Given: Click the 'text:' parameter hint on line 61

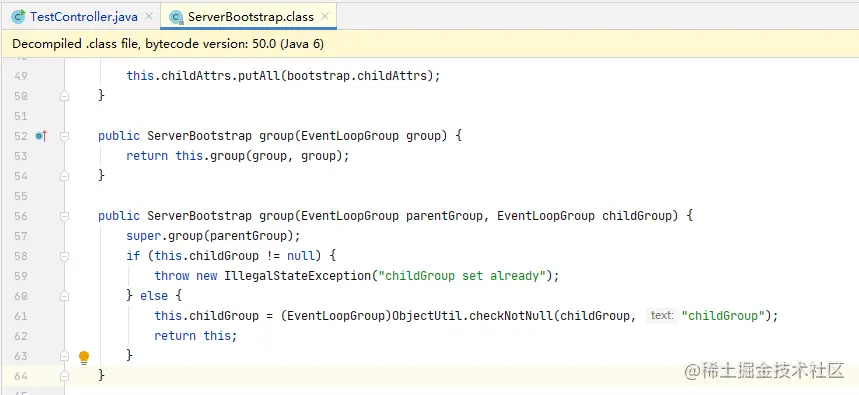Looking at the screenshot, I should coord(662,316).
